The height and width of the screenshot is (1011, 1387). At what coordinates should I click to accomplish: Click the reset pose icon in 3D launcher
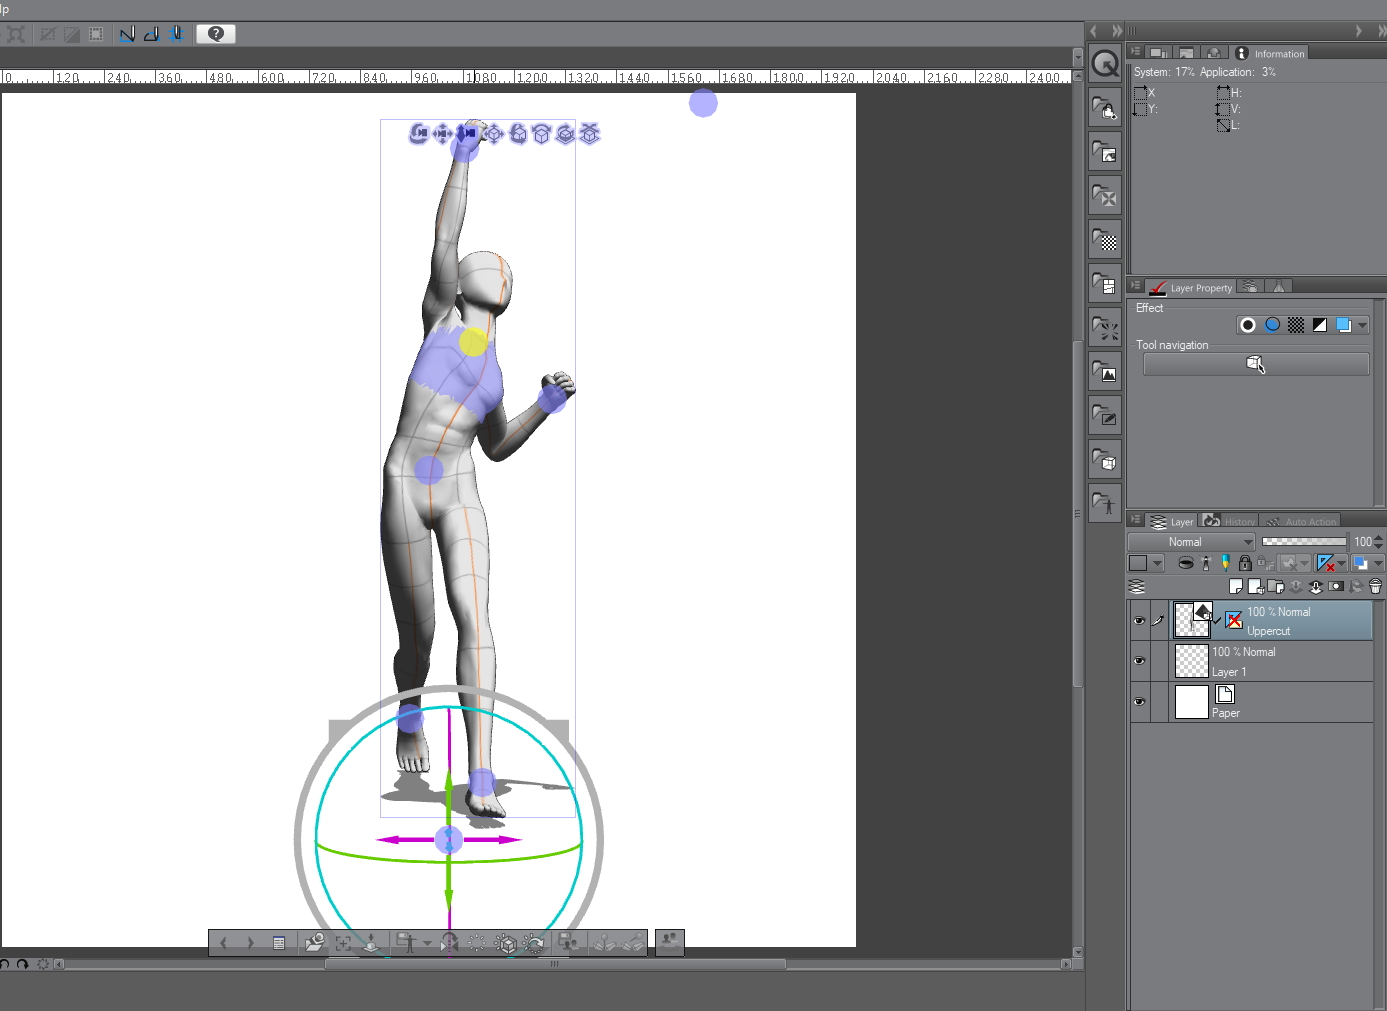(477, 943)
